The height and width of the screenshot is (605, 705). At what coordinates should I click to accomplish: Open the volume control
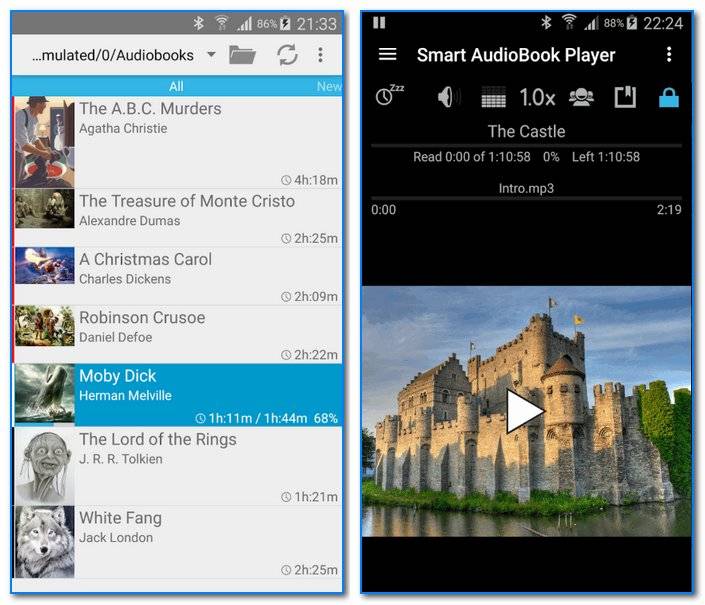pyautogui.click(x=449, y=97)
